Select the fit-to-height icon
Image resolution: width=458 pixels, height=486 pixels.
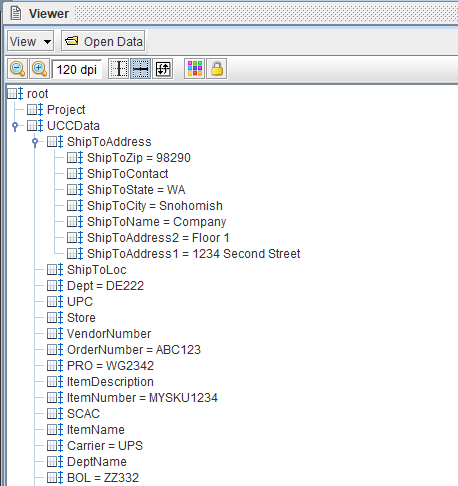[119, 69]
